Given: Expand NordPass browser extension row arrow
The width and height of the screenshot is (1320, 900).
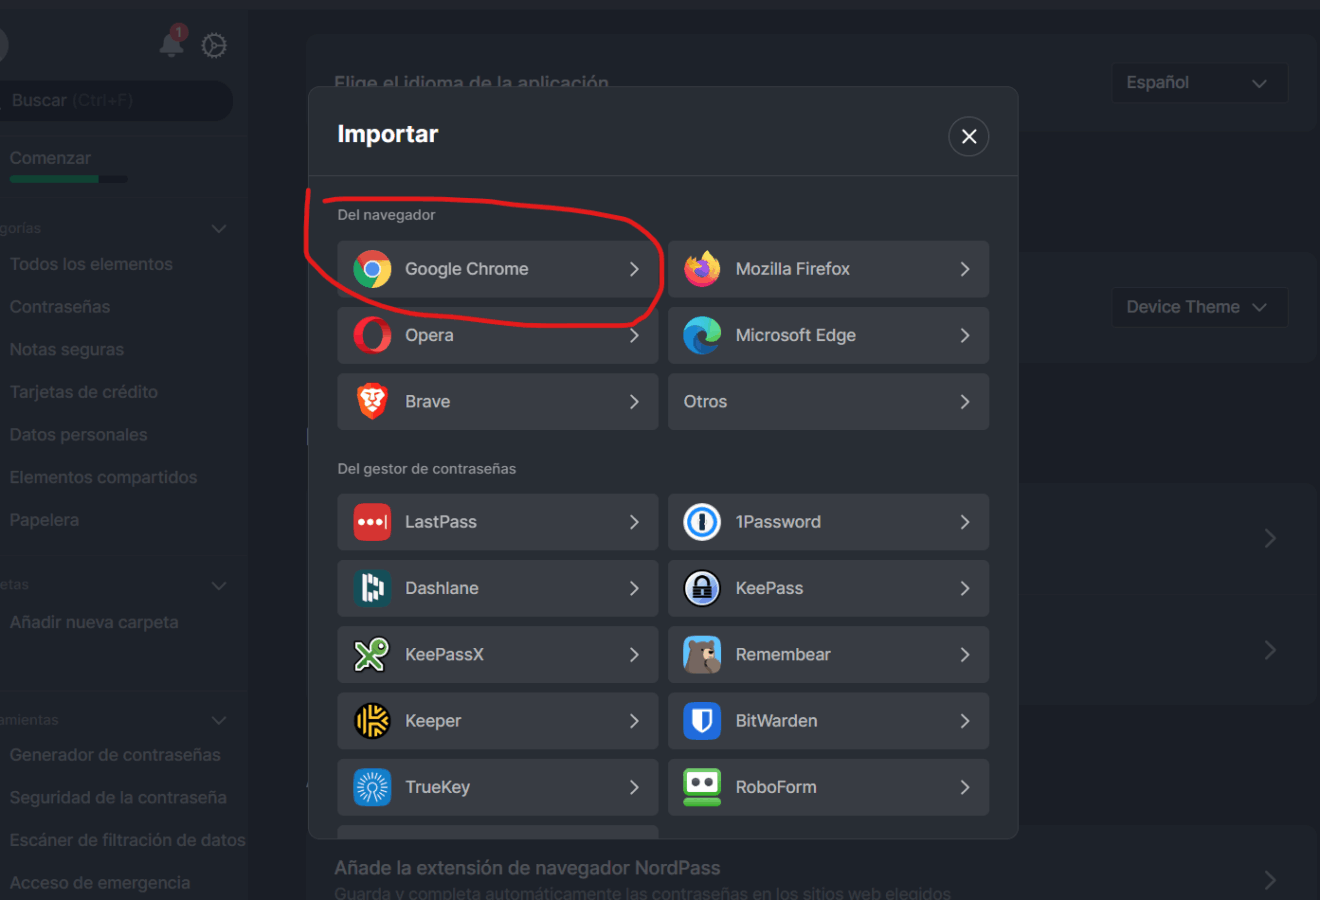Looking at the screenshot, I should (x=1270, y=880).
